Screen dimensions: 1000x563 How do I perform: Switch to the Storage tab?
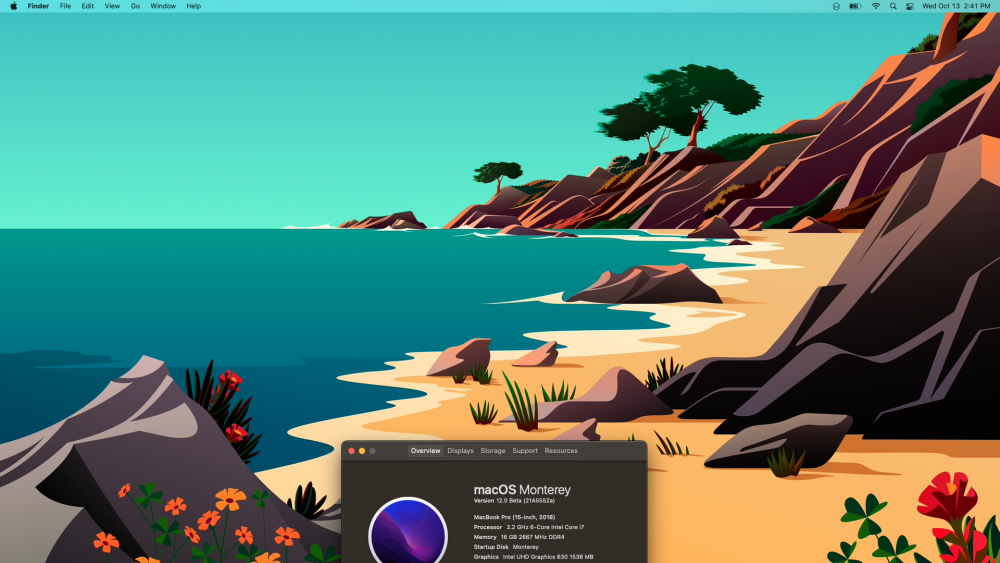(x=492, y=451)
